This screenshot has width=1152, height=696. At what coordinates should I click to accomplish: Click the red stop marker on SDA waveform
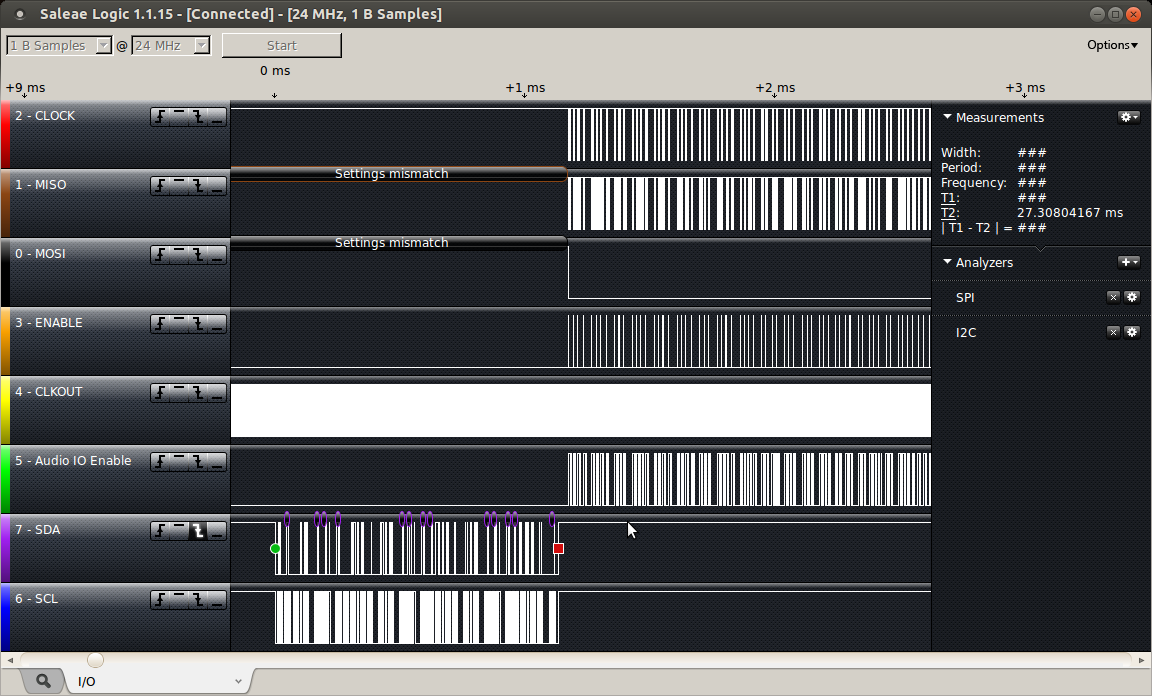tap(558, 548)
